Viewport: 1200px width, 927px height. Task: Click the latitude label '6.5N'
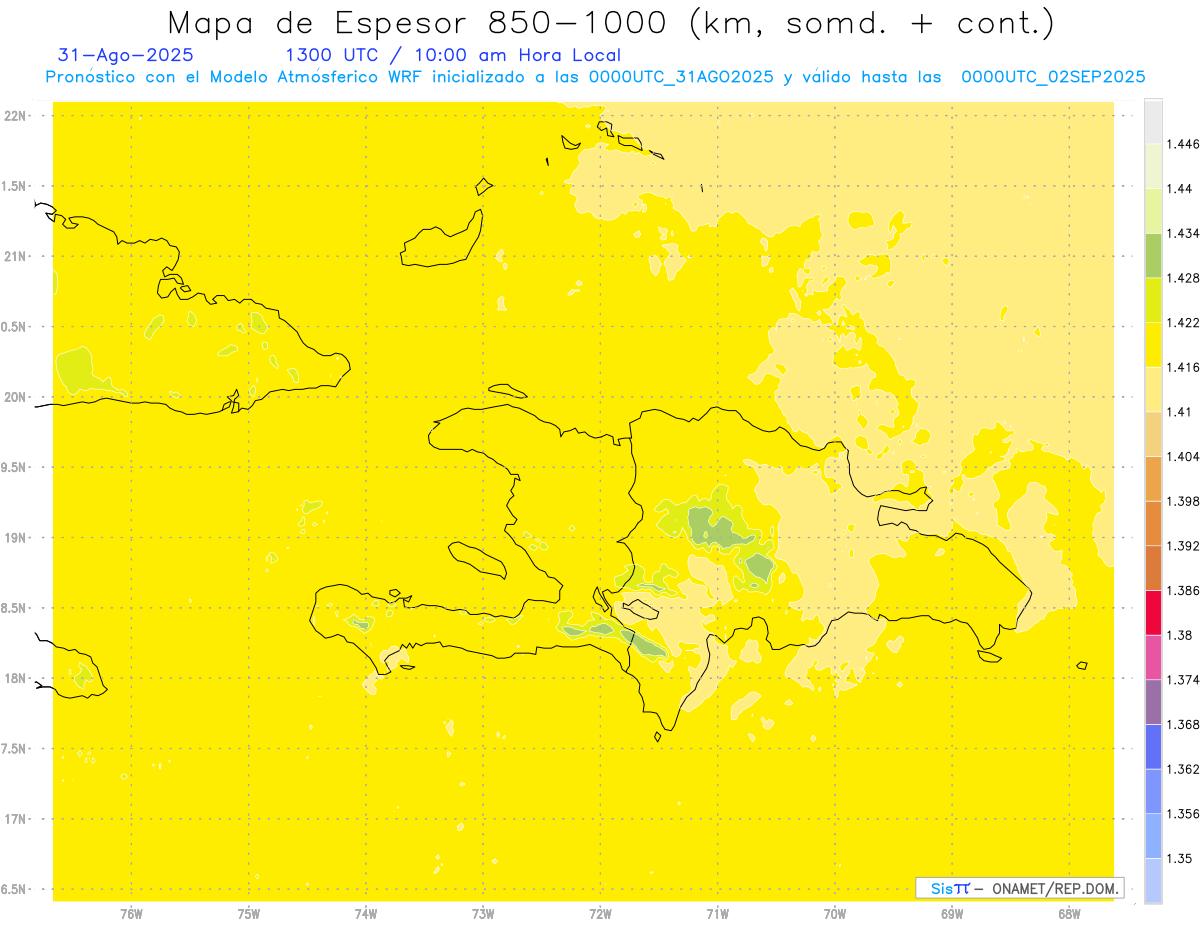coord(15,889)
